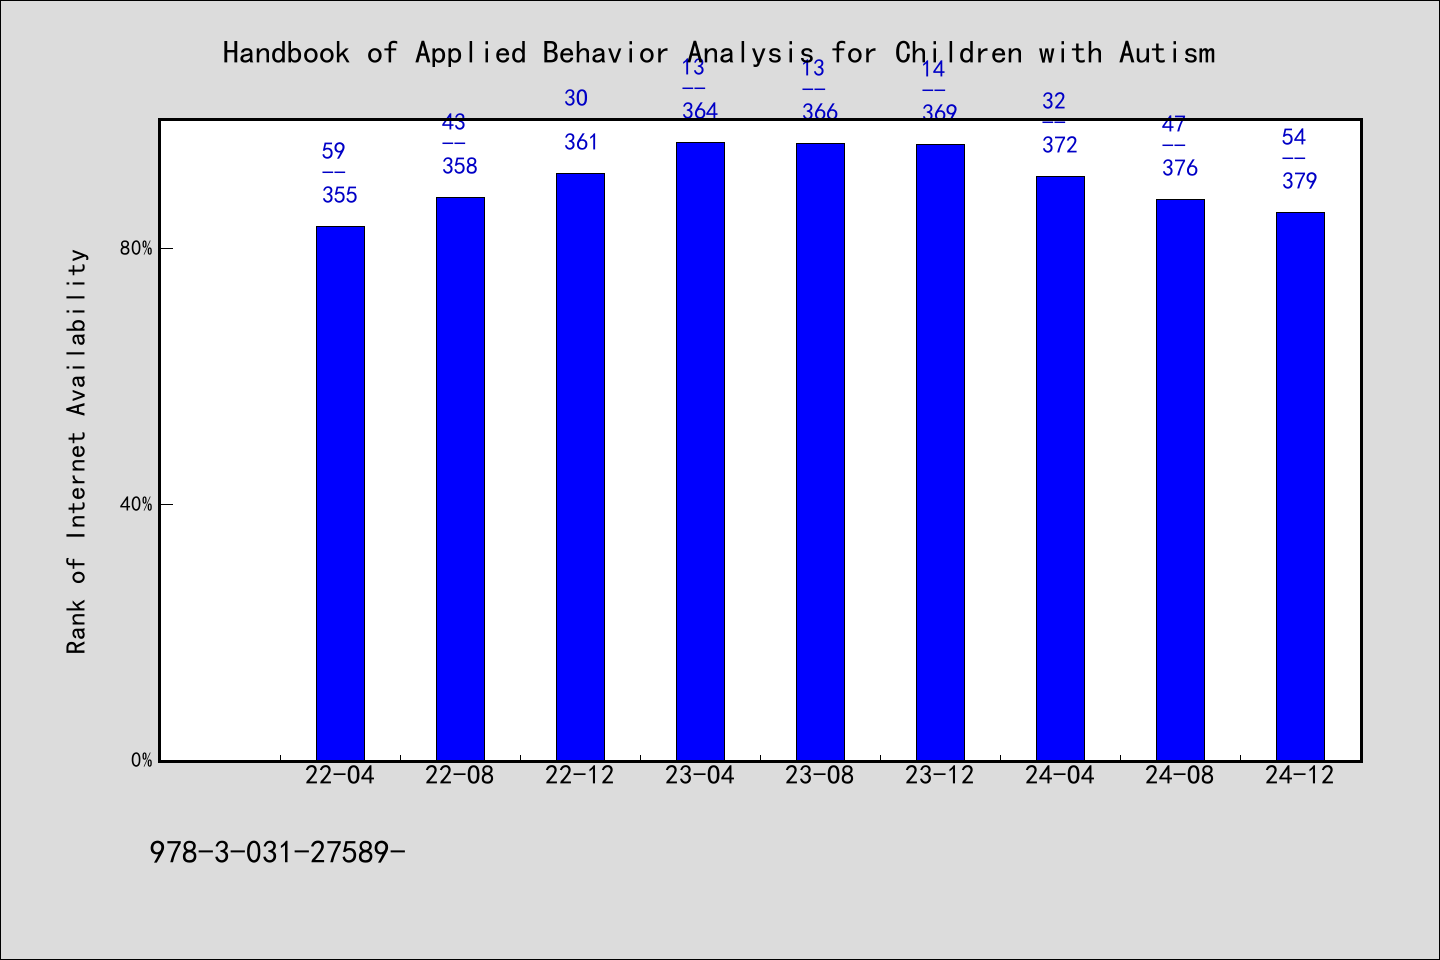Click the value 372 data label
Viewport: 1440px width, 960px height.
pyautogui.click(x=1060, y=145)
